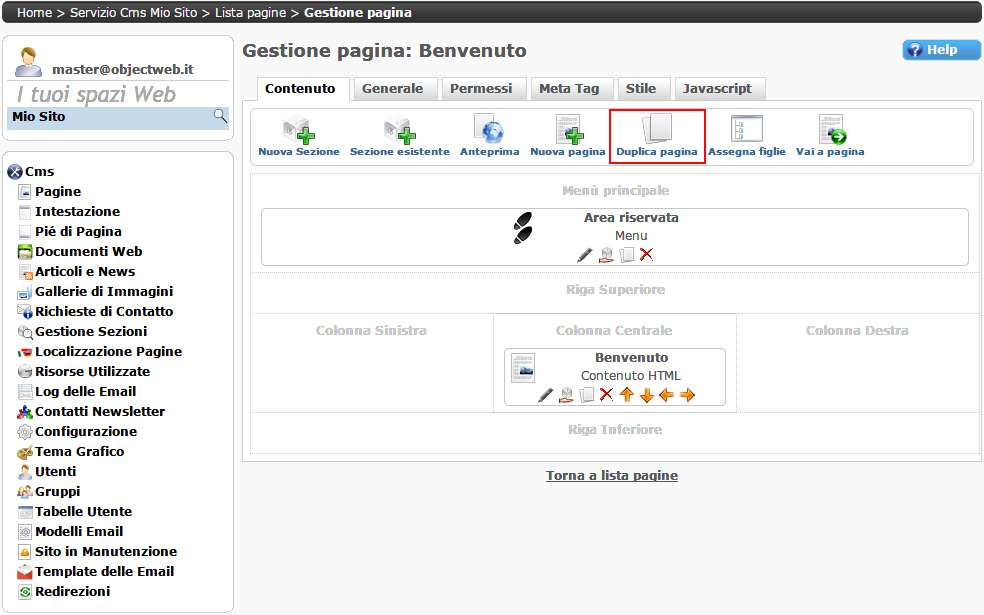
Task: Create a Nuova pagina
Action: pyautogui.click(x=568, y=131)
